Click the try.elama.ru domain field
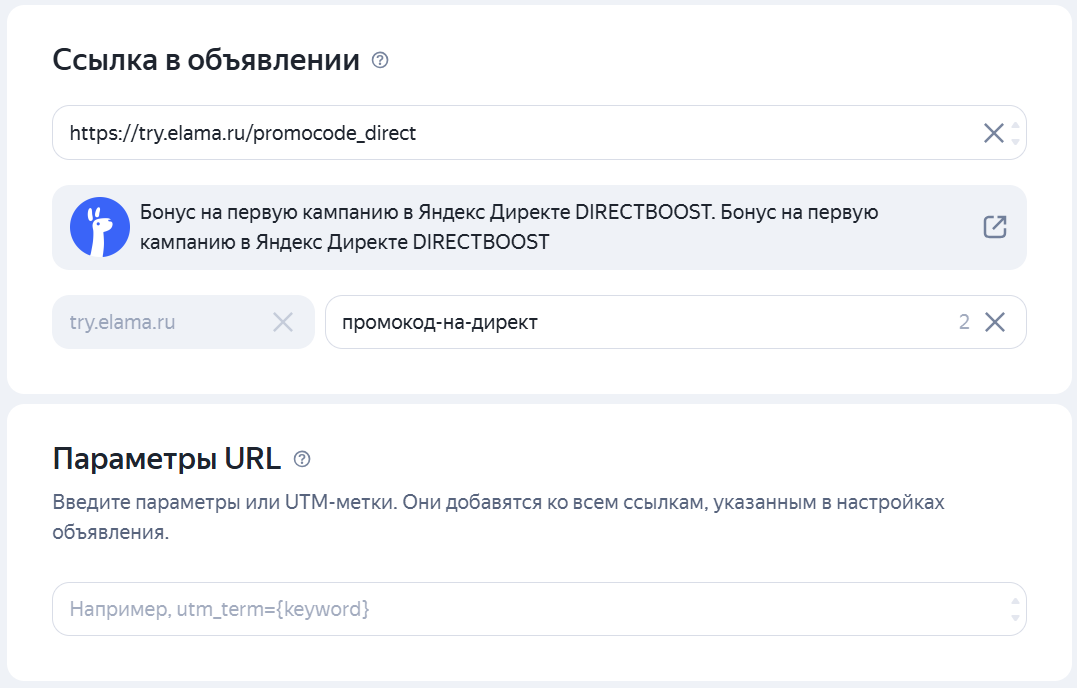The image size is (1077, 688). point(183,322)
